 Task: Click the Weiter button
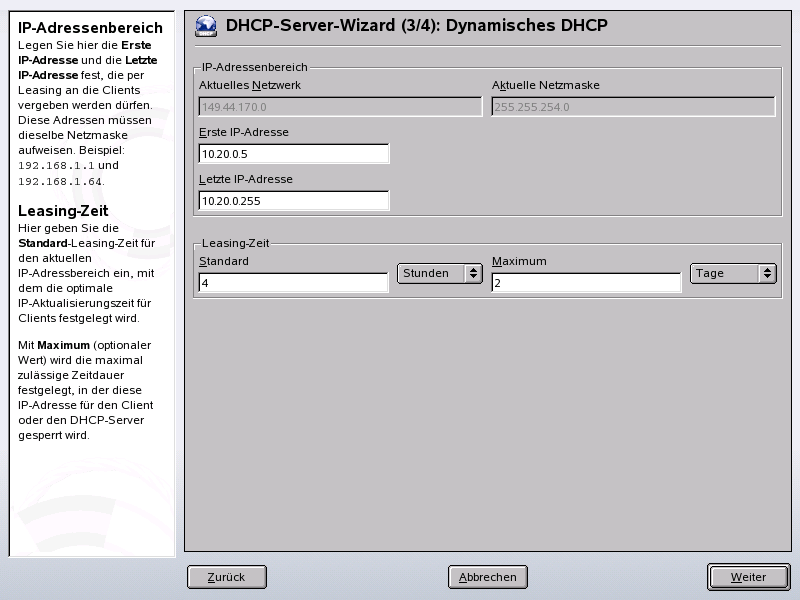747,577
